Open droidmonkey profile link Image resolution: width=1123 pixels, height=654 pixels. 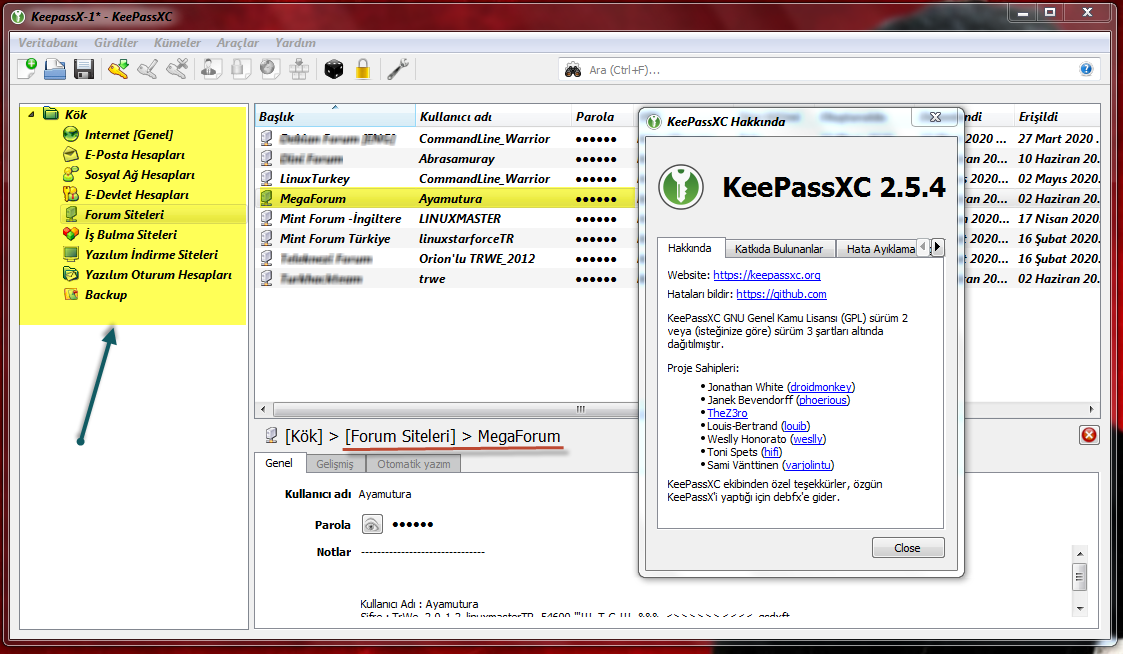821,387
